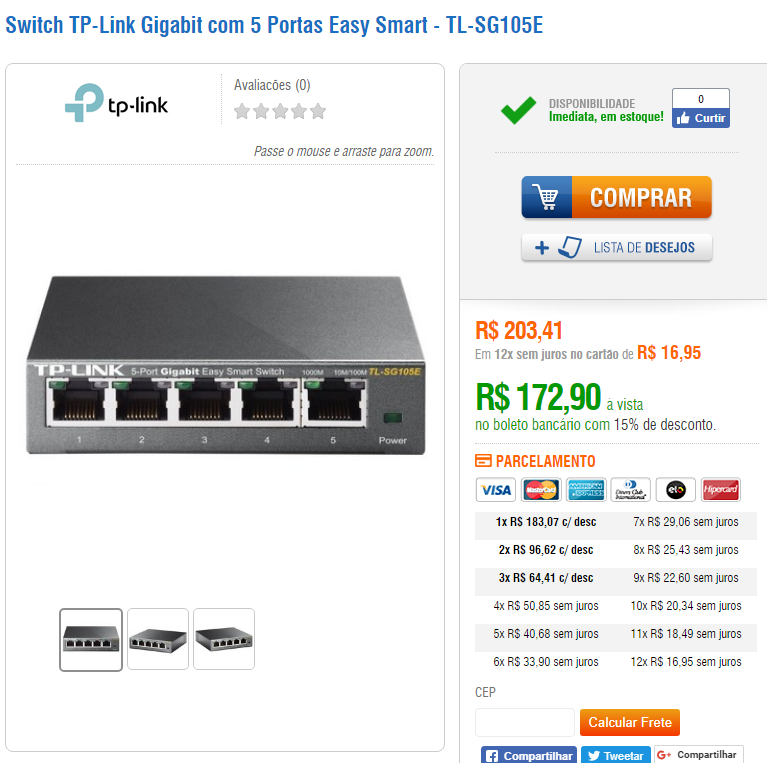
Task: Click the Calcular Frete button
Action: (630, 722)
